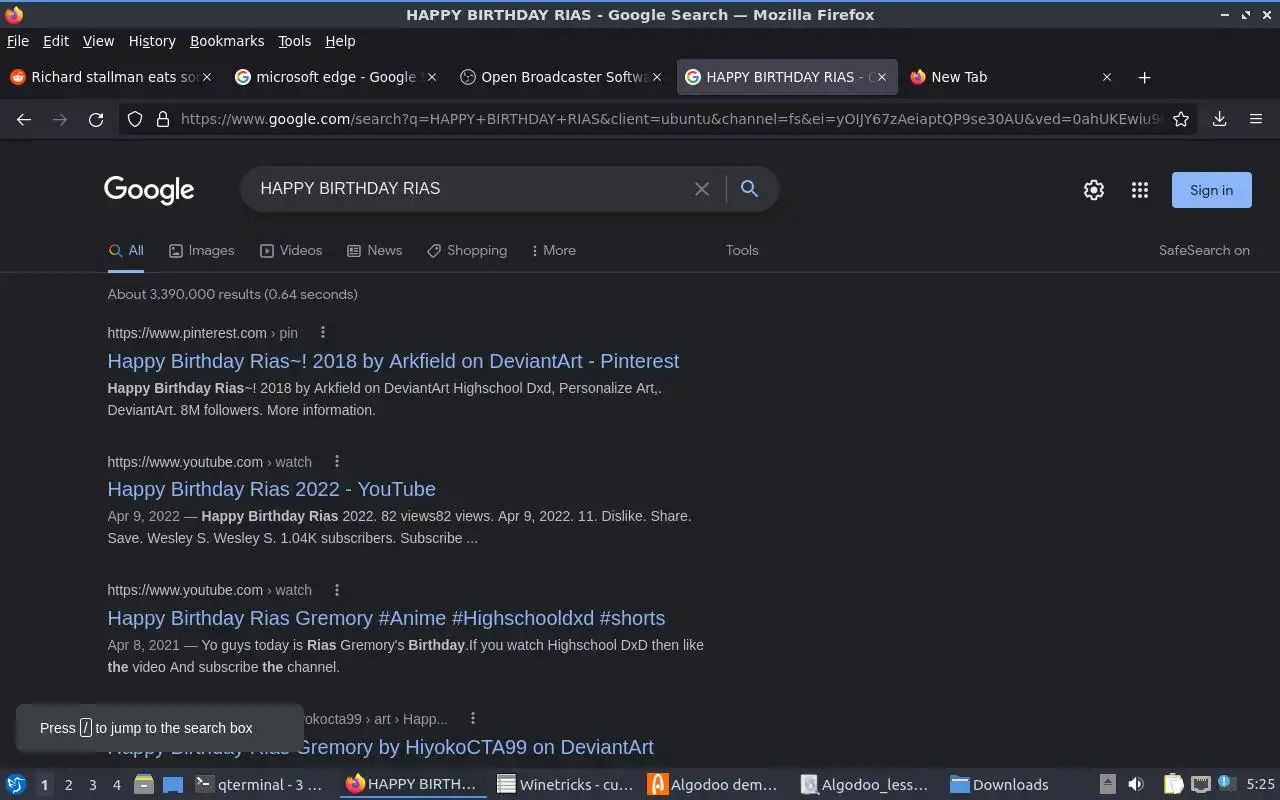Click the removable media tray icon
The width and height of the screenshot is (1280, 800).
1107,784
